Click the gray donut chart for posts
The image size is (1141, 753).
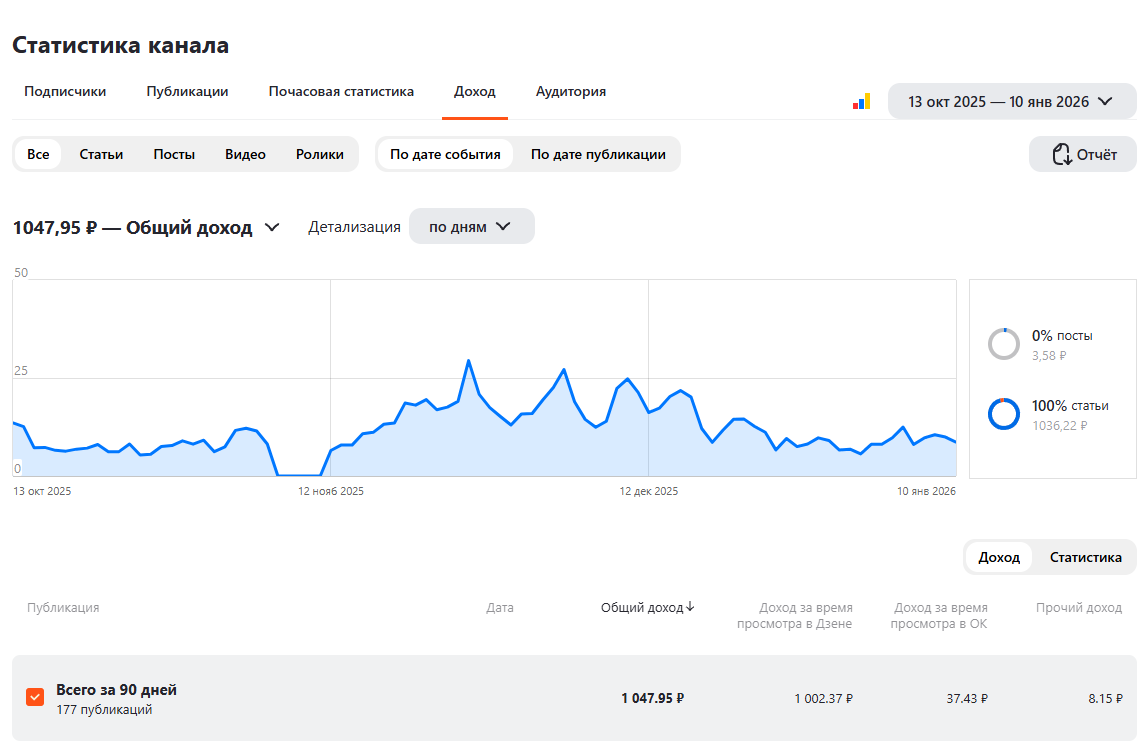point(1003,344)
